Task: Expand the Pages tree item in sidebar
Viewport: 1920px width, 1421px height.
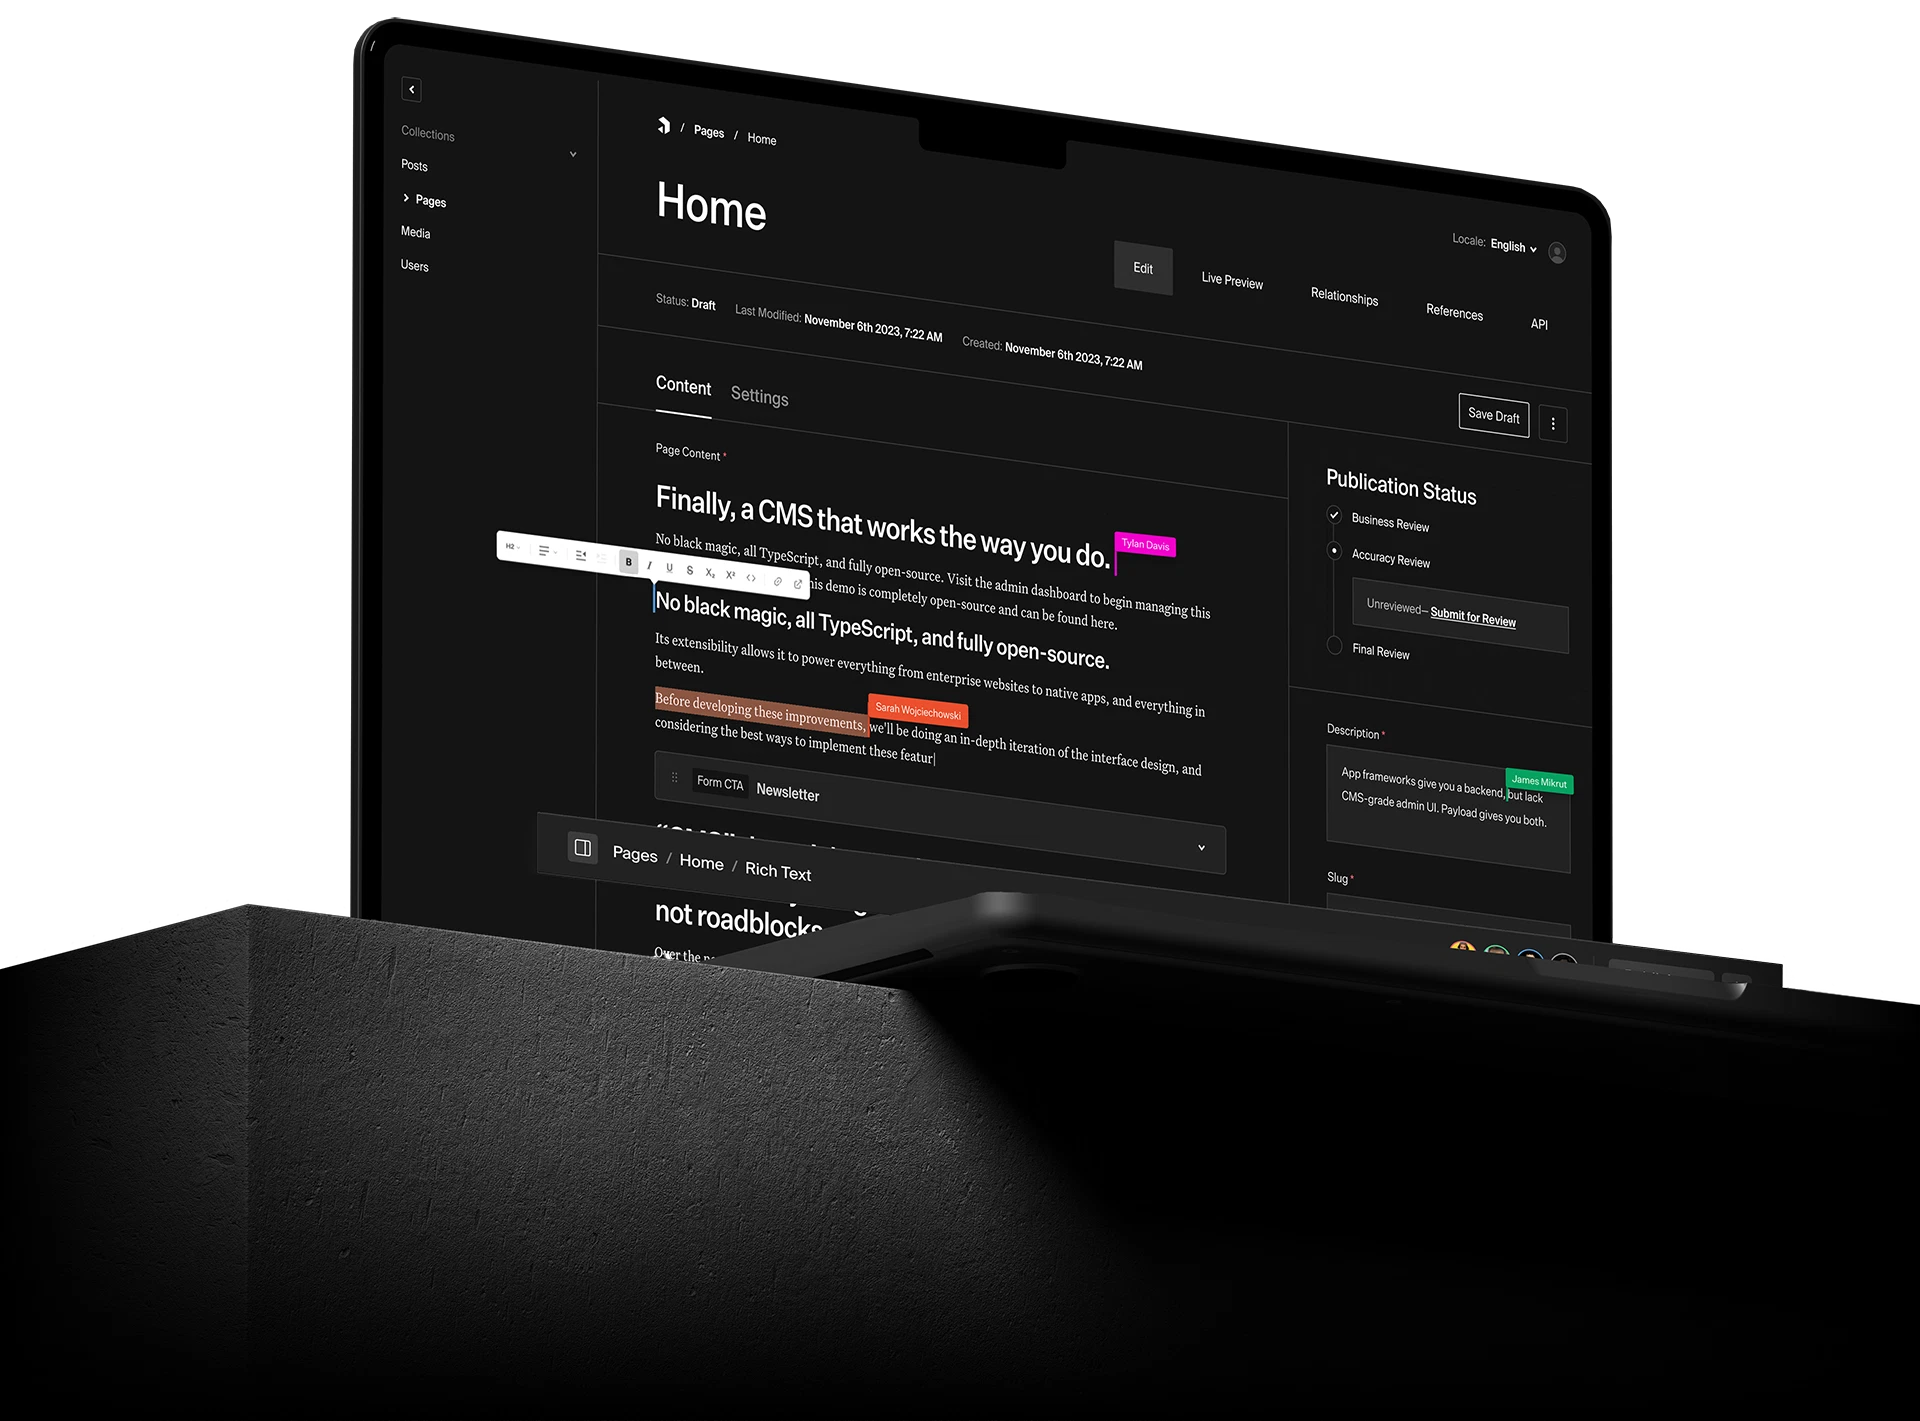Action: [x=406, y=200]
